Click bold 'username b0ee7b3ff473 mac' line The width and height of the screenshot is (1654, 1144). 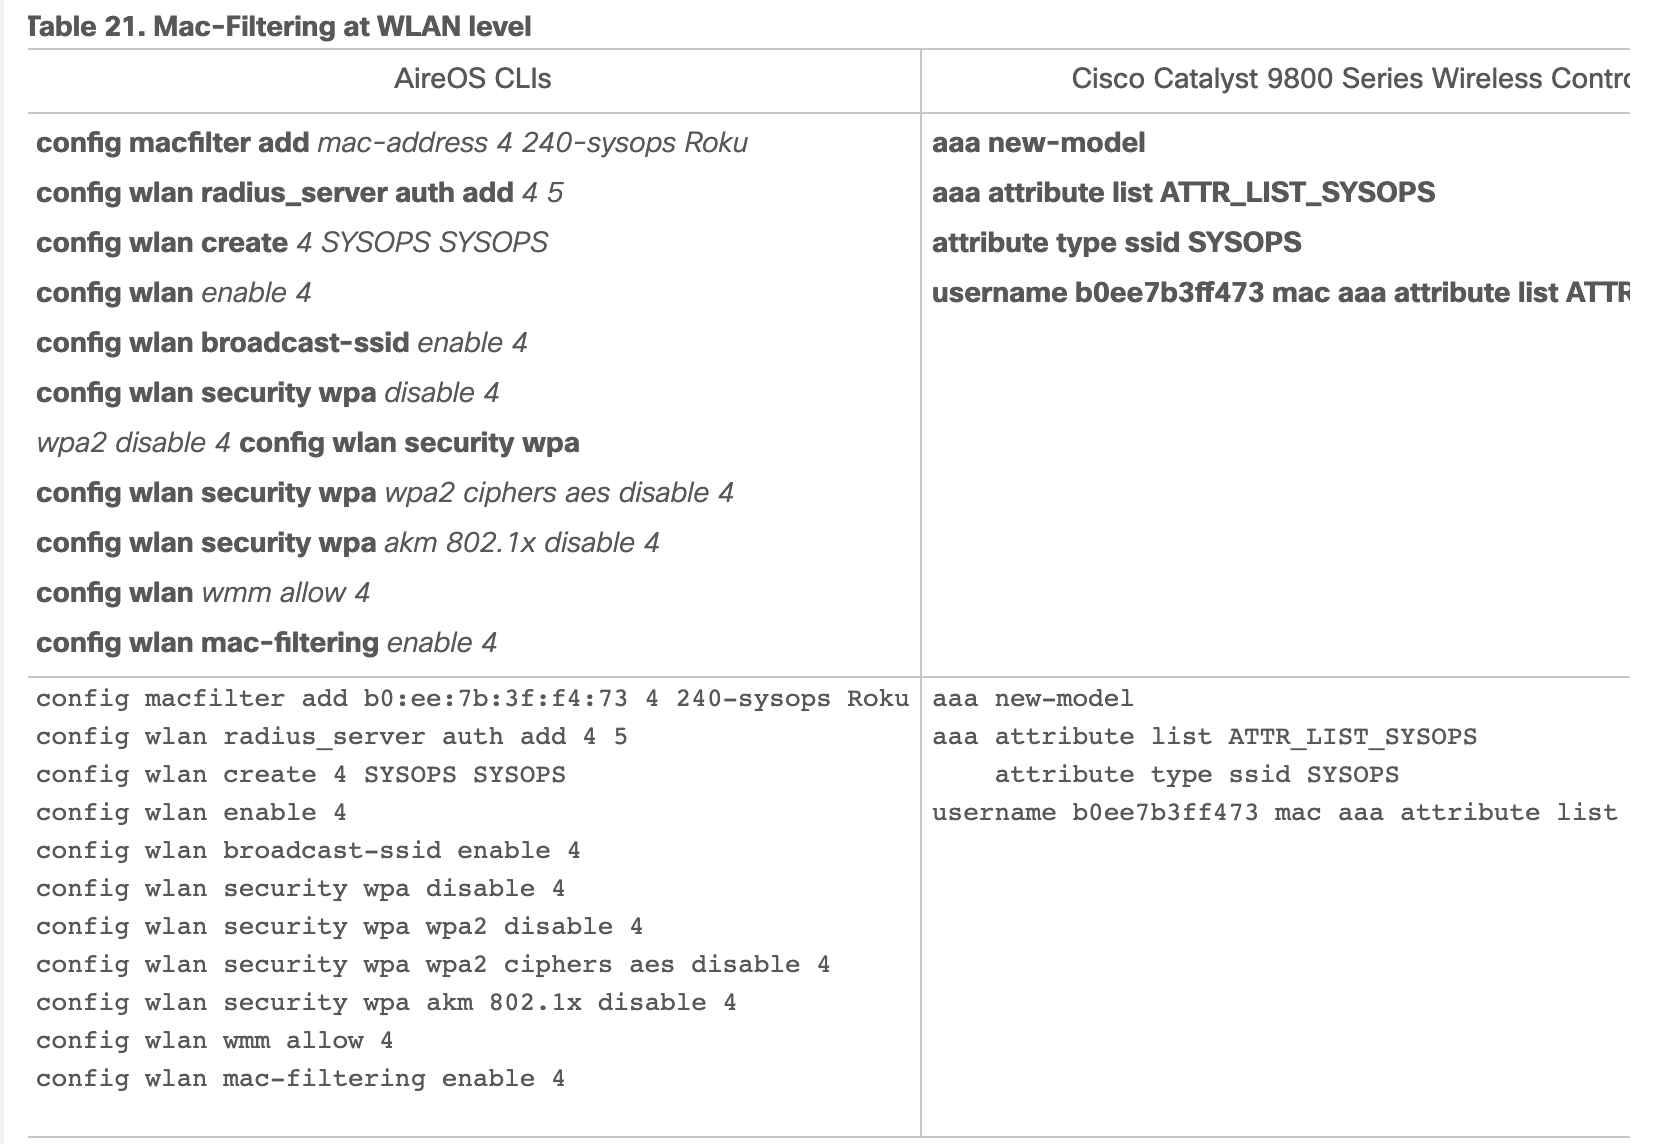(x=1278, y=293)
